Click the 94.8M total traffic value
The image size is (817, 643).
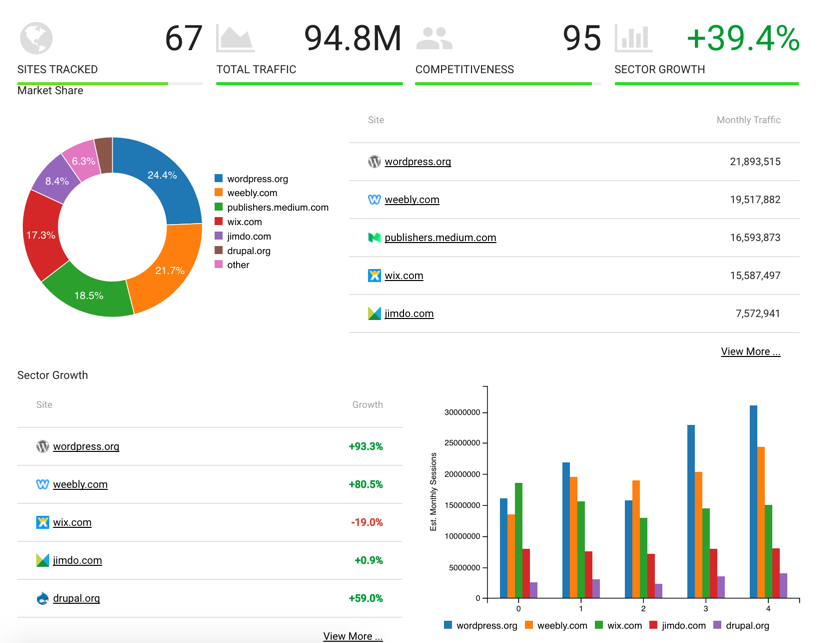pyautogui.click(x=353, y=39)
